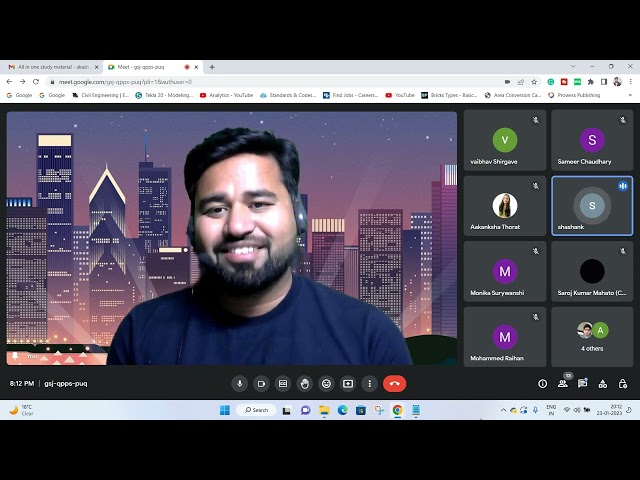640x480 pixels.
Task: Show hidden tray icons chevron
Action: [x=503, y=410]
